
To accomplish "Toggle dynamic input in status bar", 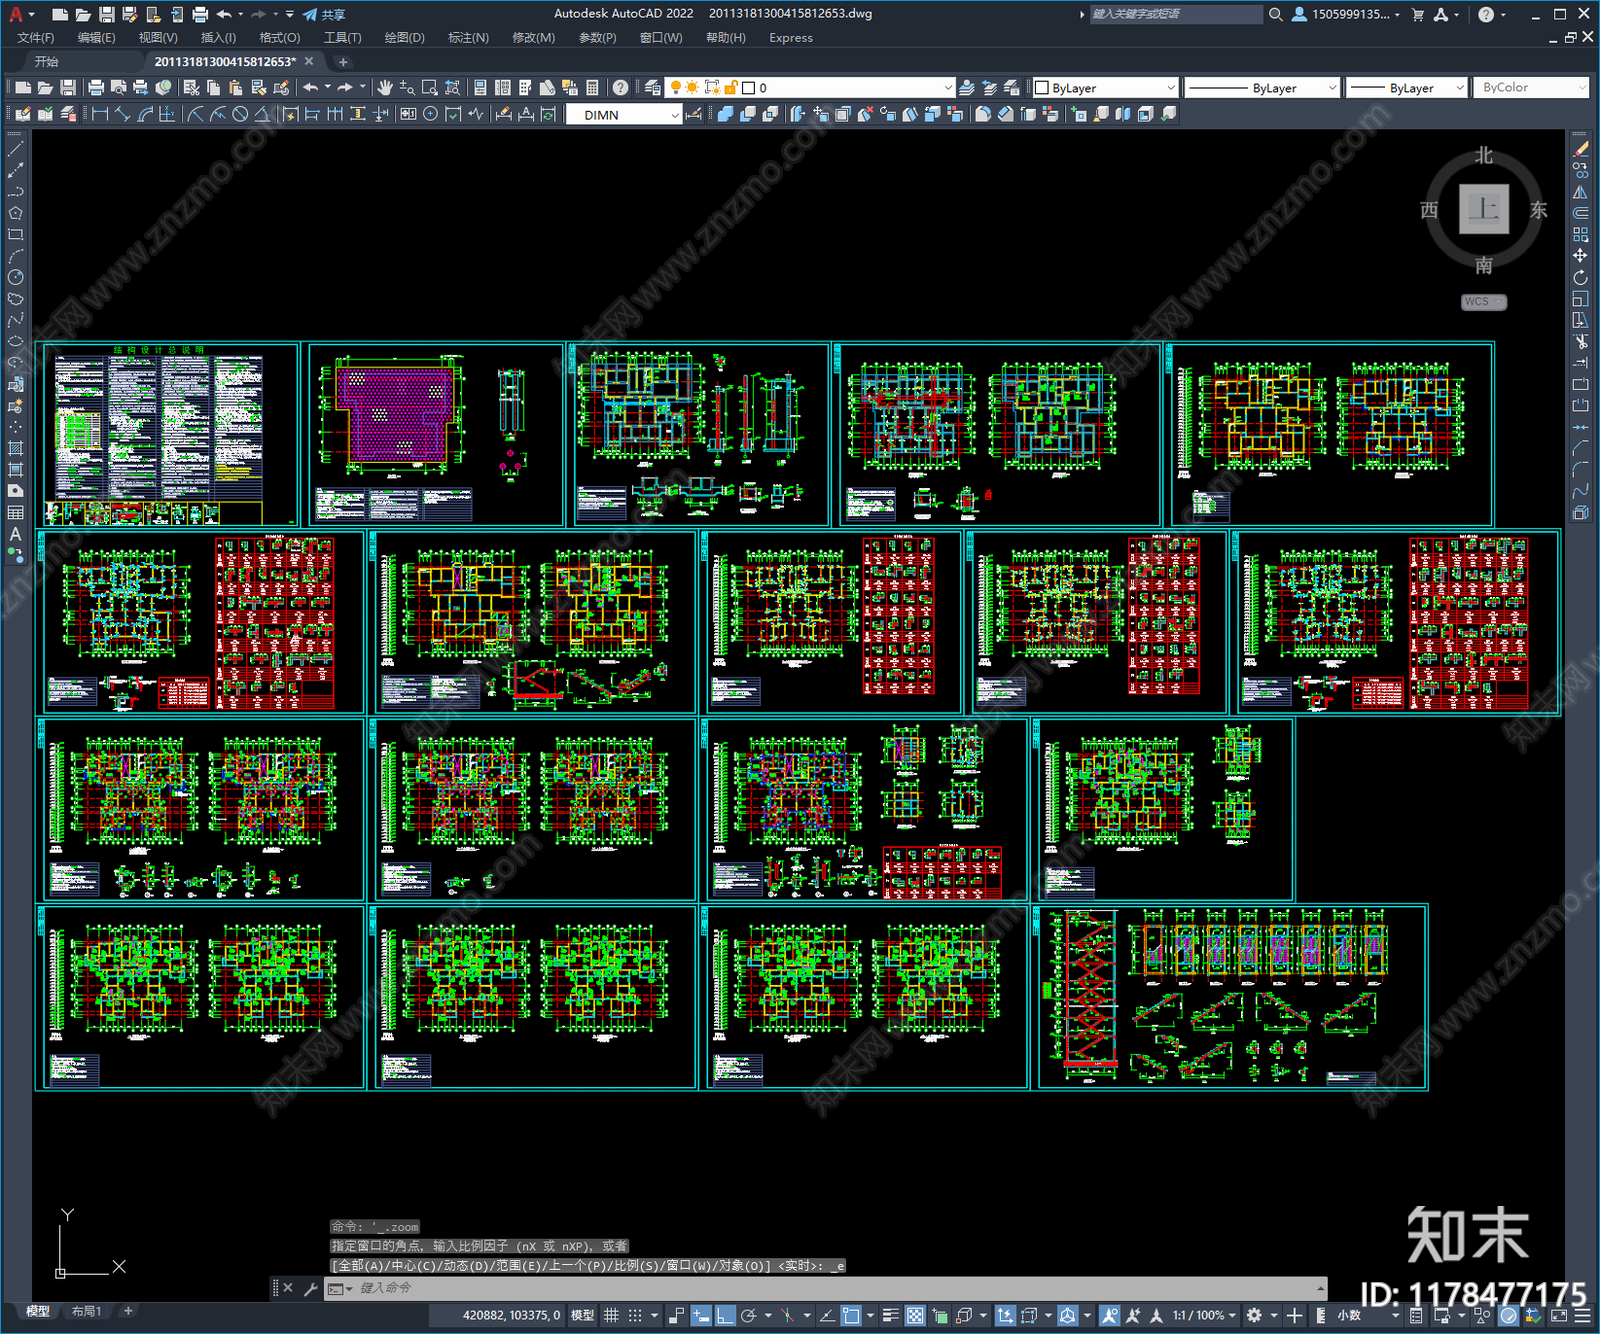I will click(x=701, y=1315).
